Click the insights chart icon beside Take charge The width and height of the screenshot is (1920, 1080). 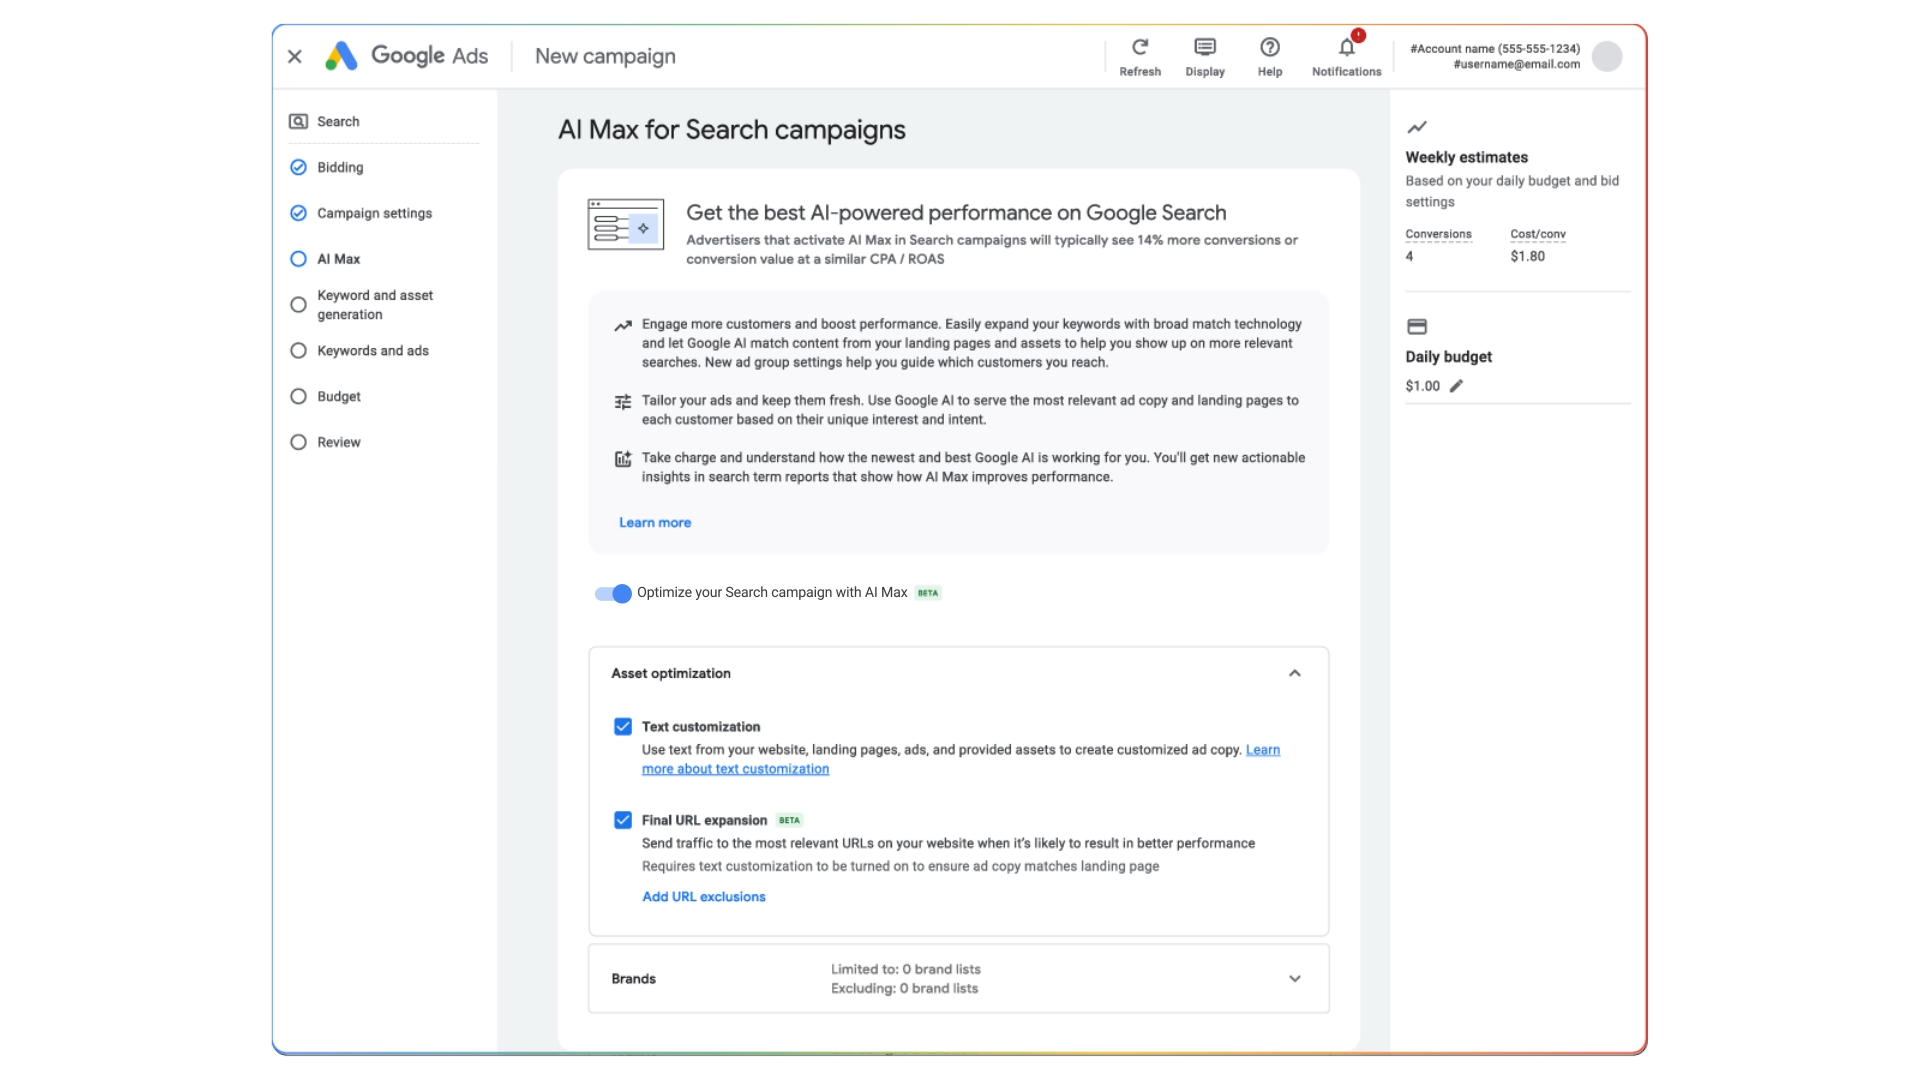(x=623, y=459)
